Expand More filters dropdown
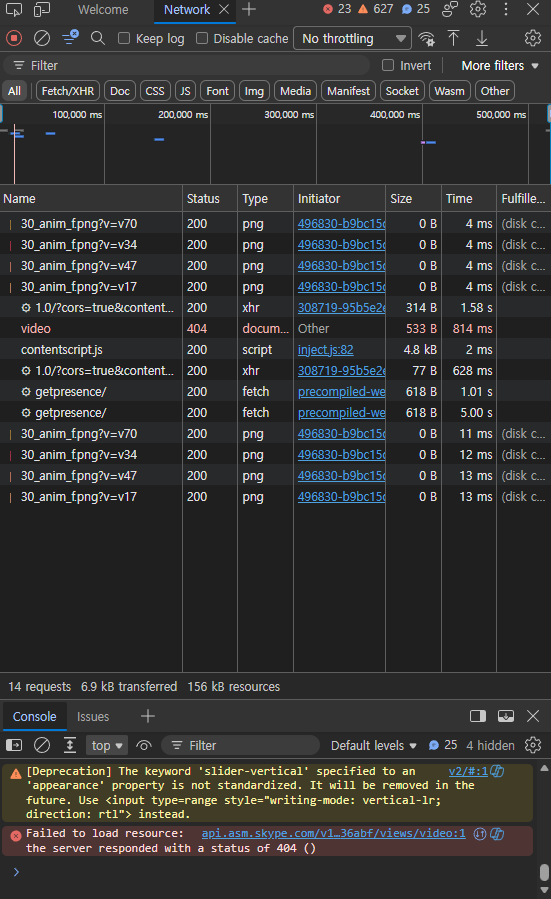This screenshot has height=899, width=551. click(x=500, y=65)
